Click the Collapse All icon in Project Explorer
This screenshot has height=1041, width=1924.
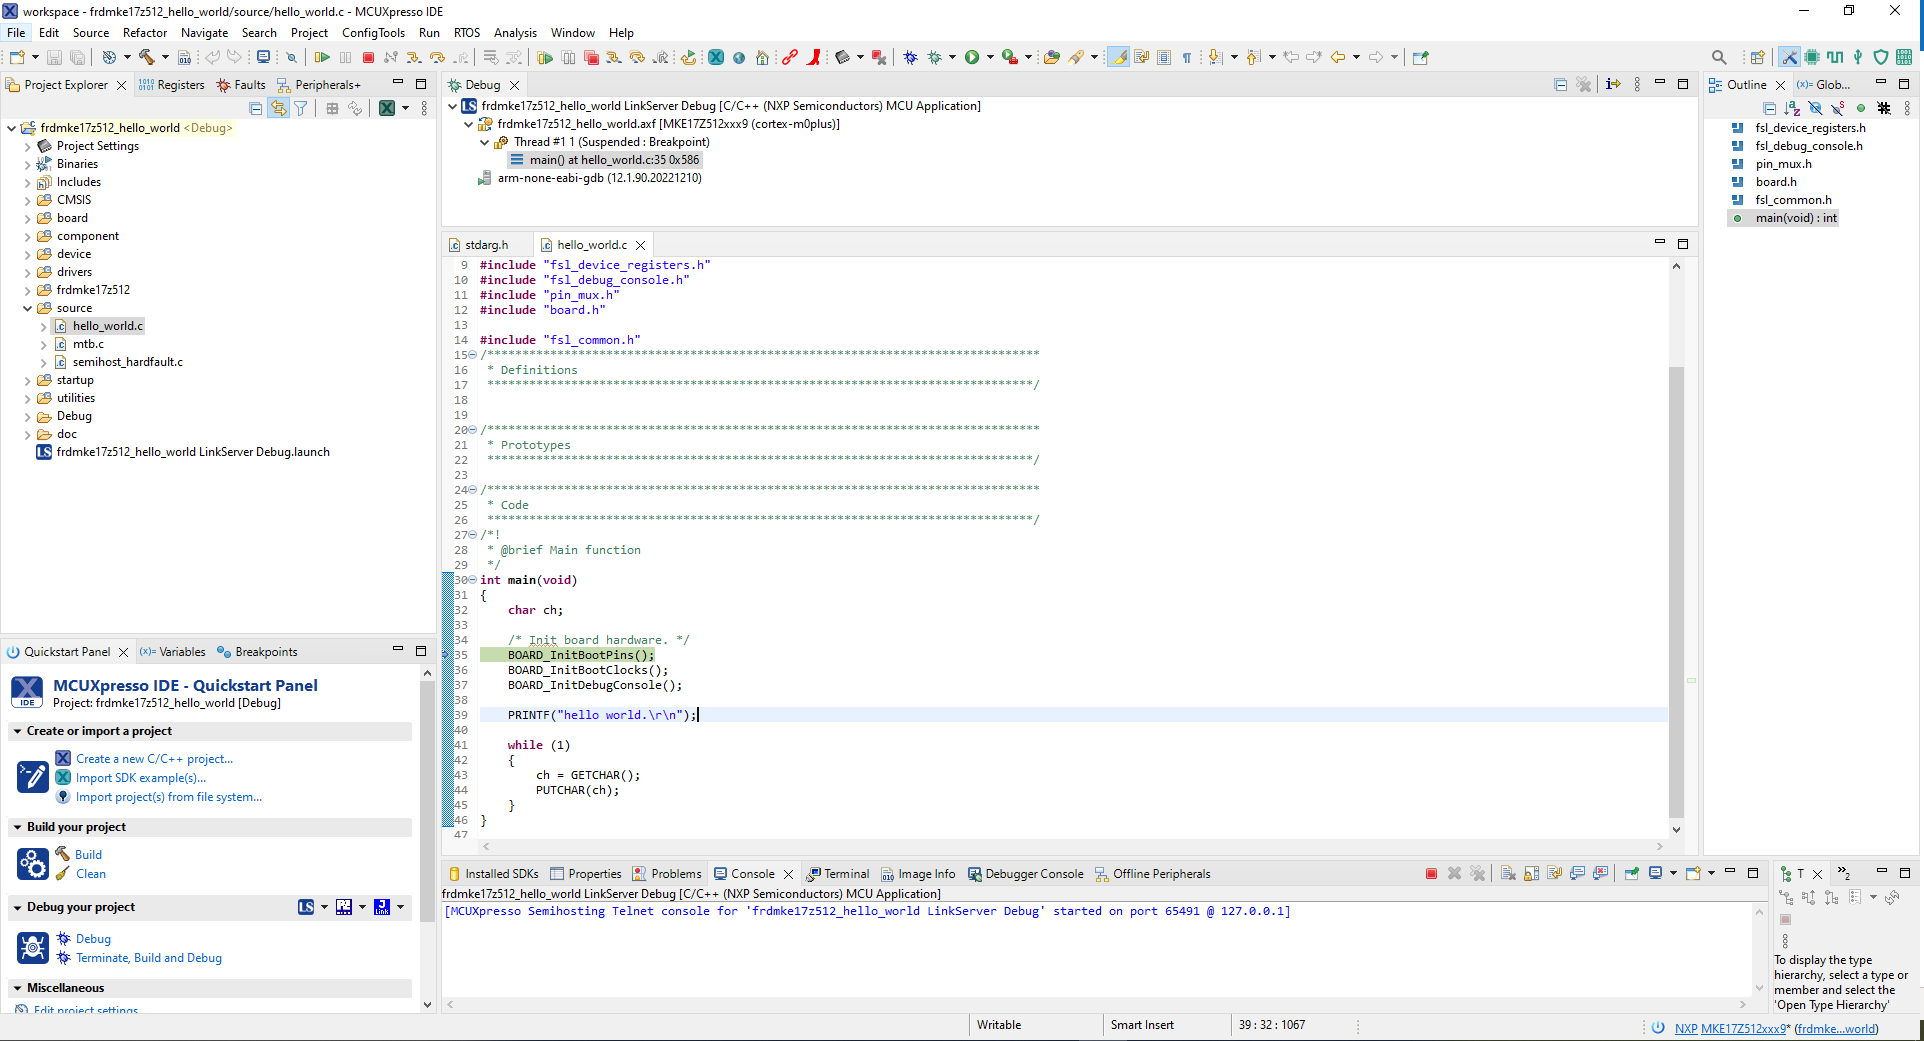[x=256, y=108]
